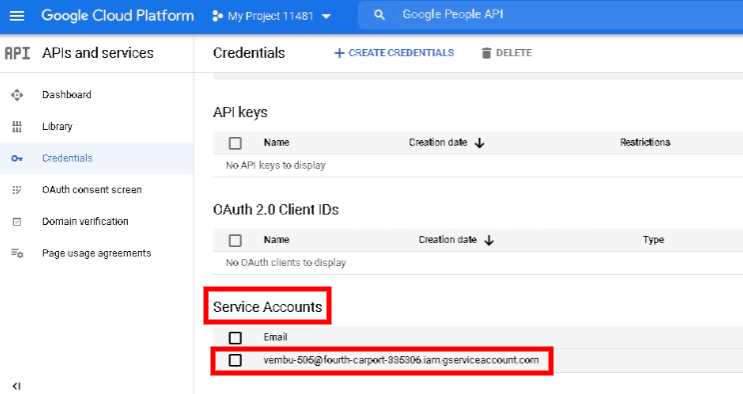
Task: Click the Page usage agreements icon
Action: click(17, 253)
